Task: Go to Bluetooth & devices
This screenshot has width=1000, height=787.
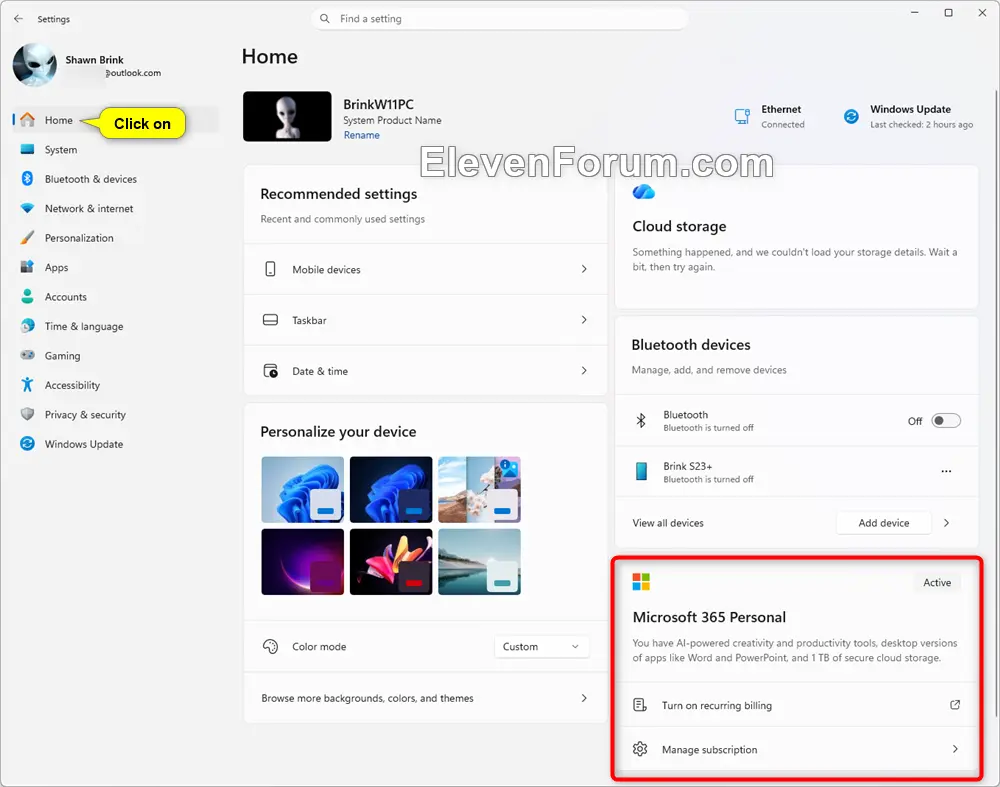Action: point(115,179)
